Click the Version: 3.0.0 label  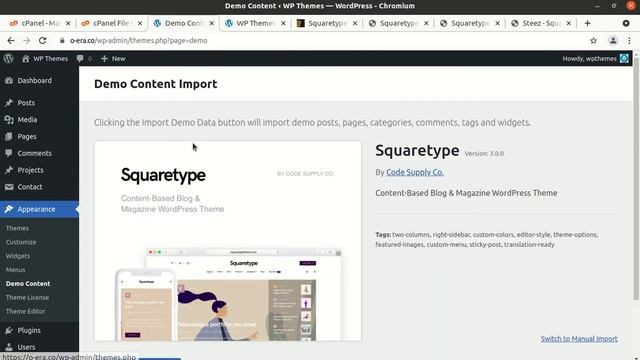[x=484, y=154]
